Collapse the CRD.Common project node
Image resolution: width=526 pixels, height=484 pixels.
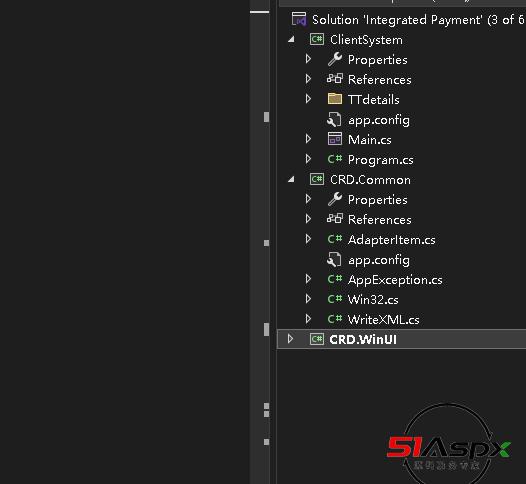tap(291, 179)
